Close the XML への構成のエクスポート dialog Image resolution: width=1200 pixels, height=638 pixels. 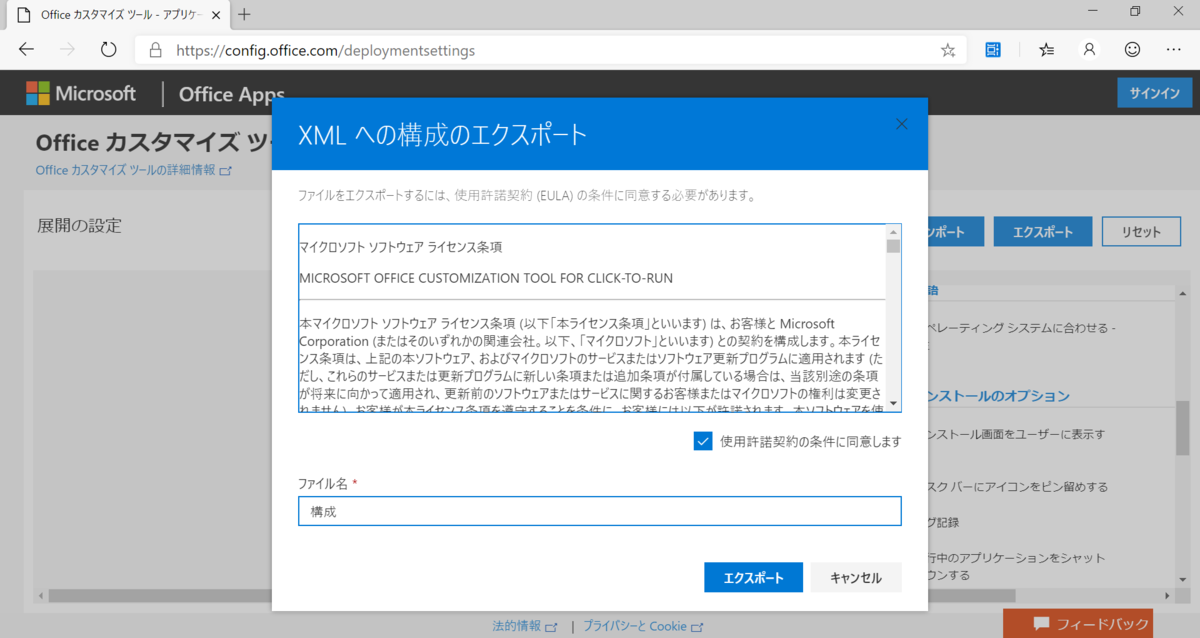coord(901,124)
